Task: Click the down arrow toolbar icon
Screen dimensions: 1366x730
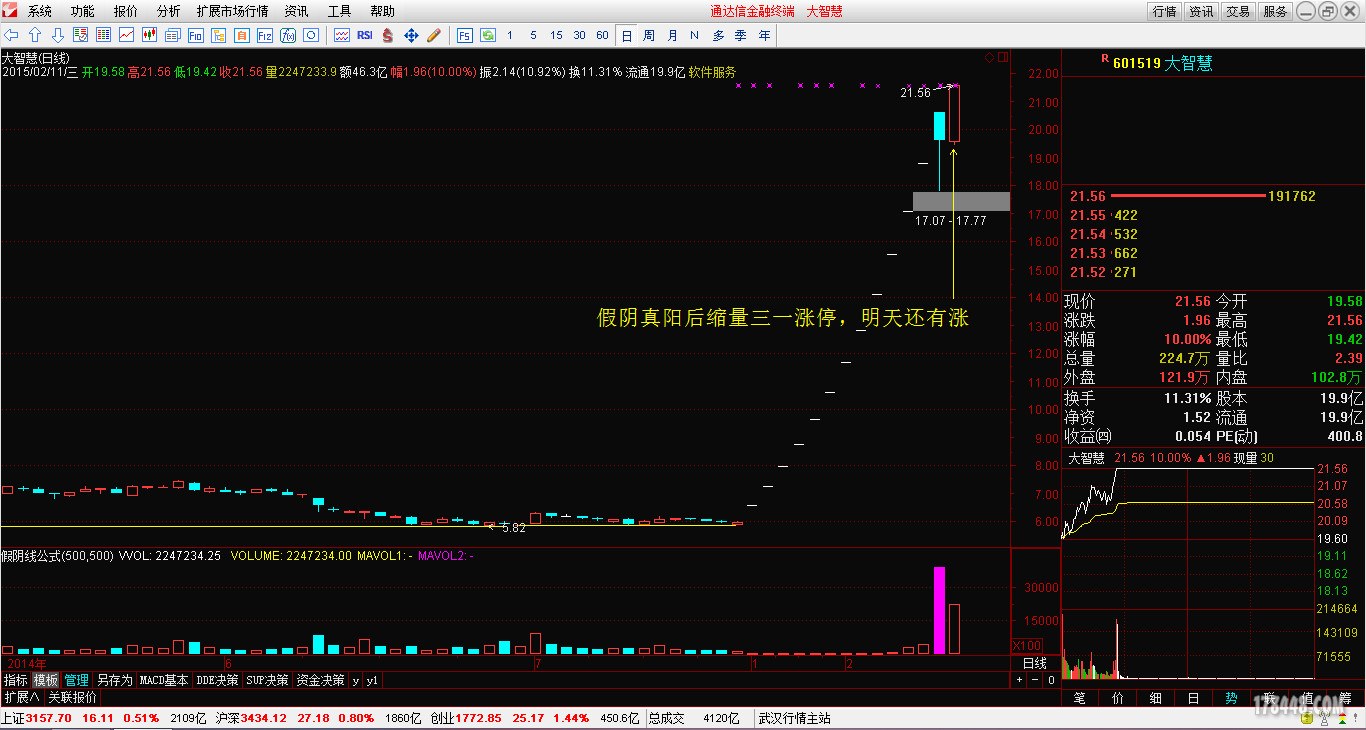Action: click(58, 35)
